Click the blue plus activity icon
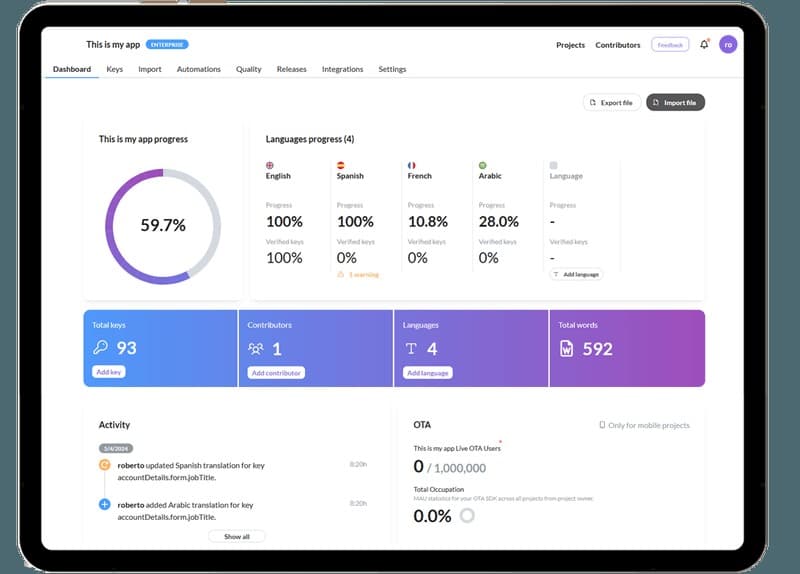 coord(104,504)
